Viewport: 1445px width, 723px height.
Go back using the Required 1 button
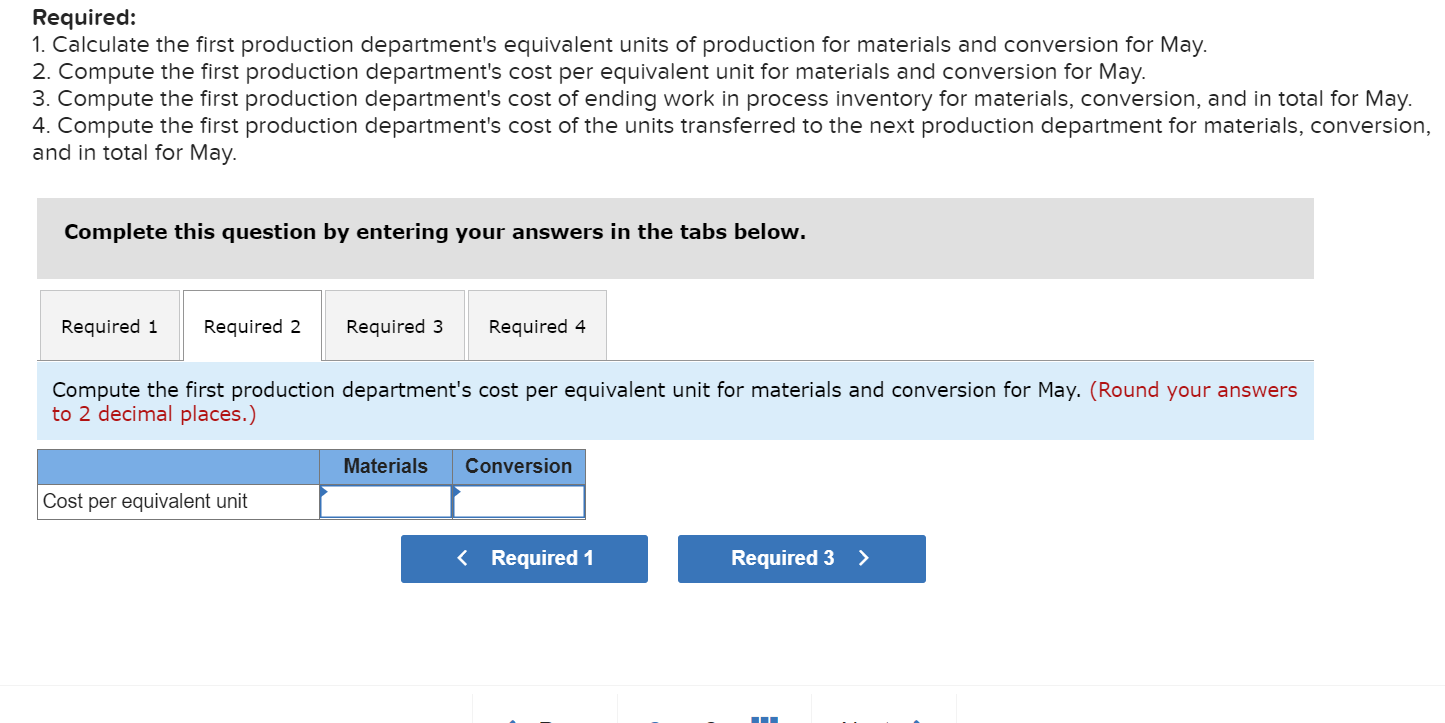(524, 558)
